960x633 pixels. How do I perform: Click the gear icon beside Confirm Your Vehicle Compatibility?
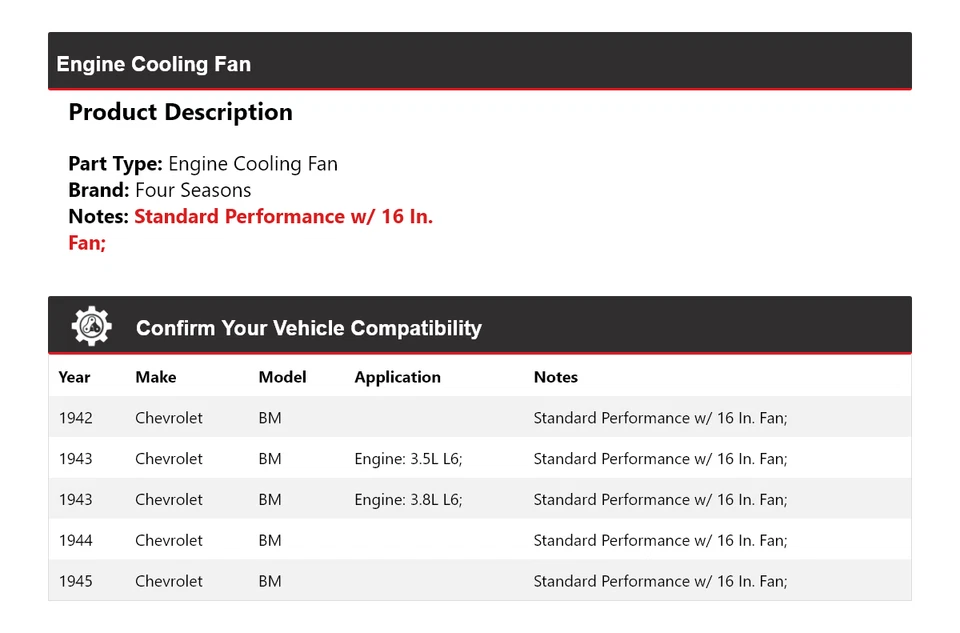(91, 327)
